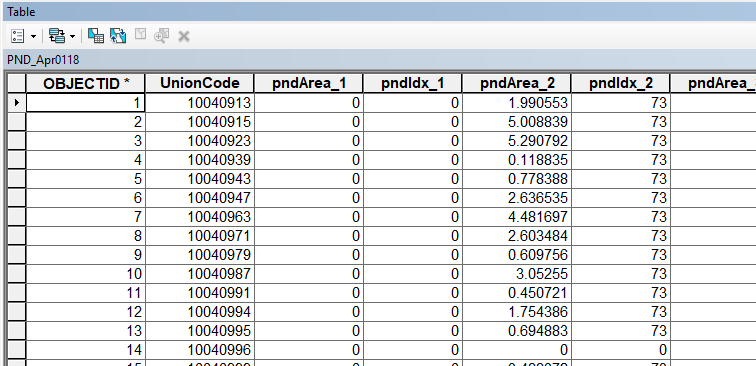Screen dimensions: 756x366
Task: Click the Delete Selected icon
Action: tap(184, 36)
